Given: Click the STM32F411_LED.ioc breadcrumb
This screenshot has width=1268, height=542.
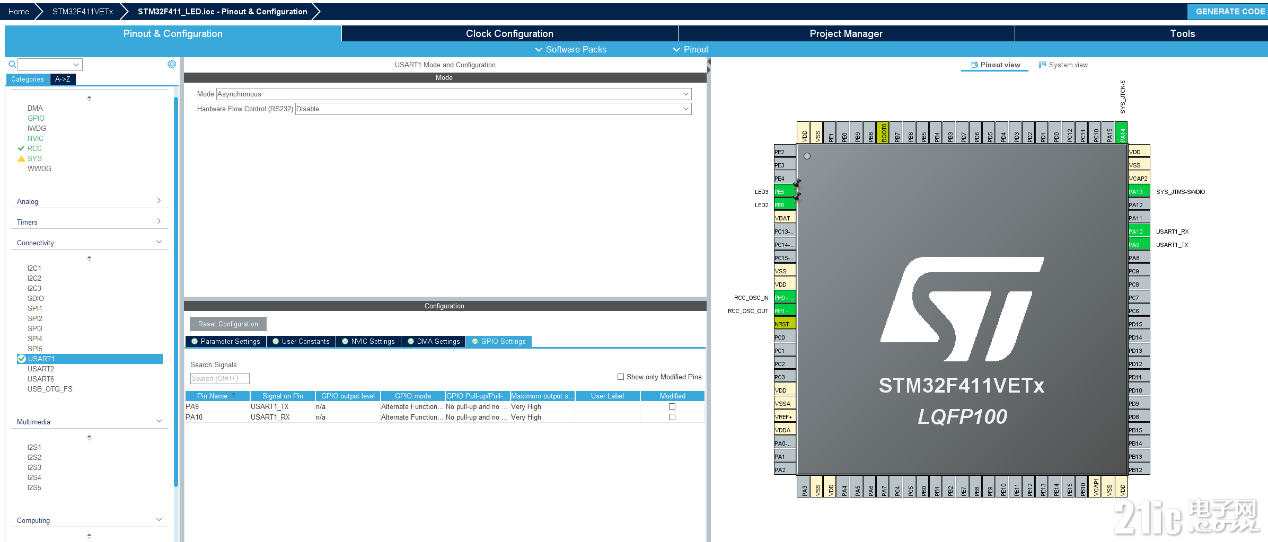Looking at the screenshot, I should click(x=222, y=11).
